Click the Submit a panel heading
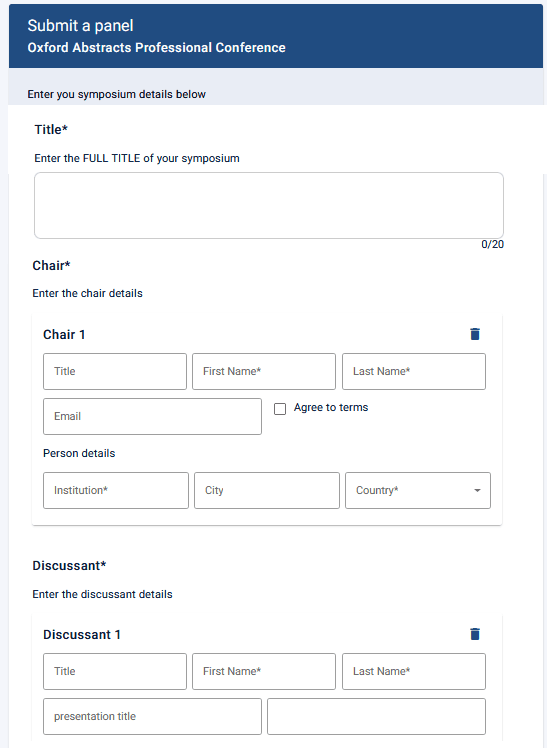Viewport: 547px width, 748px height. [x=80, y=26]
